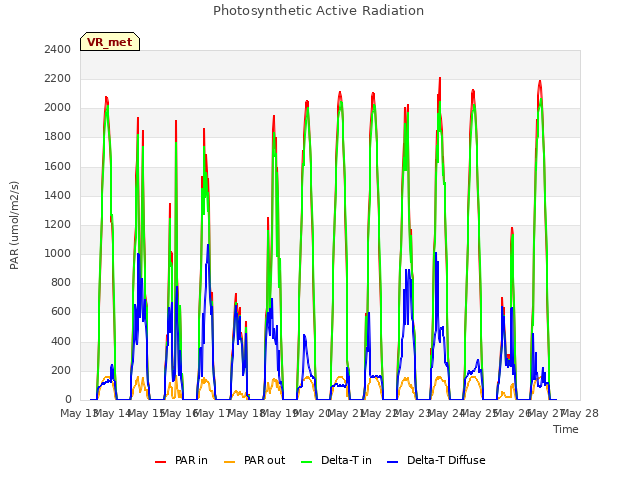Viewport: 640px width, 480px height.
Task: Click the 400 y-axis tick value
Action: point(61,341)
